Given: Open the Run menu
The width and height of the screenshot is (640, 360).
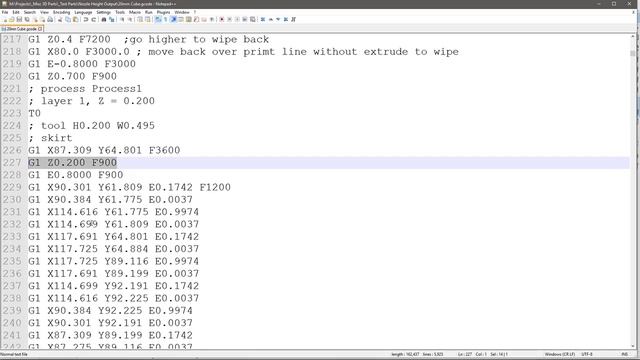Looking at the screenshot, I should pyautogui.click(x=149, y=12).
